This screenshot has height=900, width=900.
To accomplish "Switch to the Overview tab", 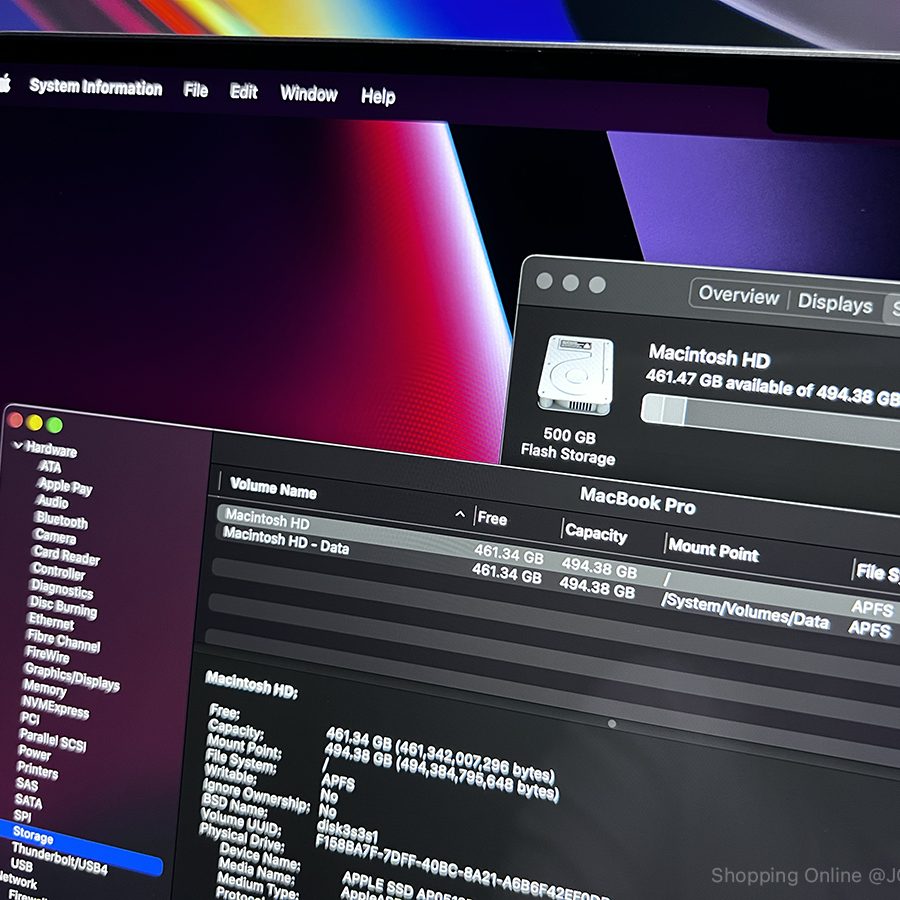I will [739, 296].
